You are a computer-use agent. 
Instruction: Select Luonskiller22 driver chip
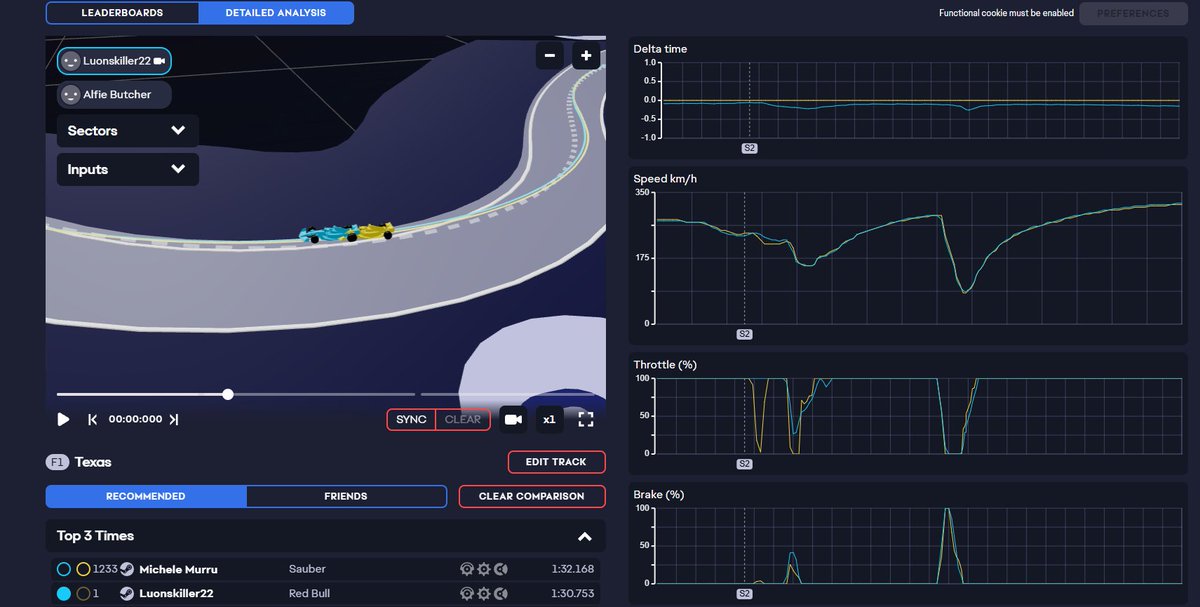point(114,61)
